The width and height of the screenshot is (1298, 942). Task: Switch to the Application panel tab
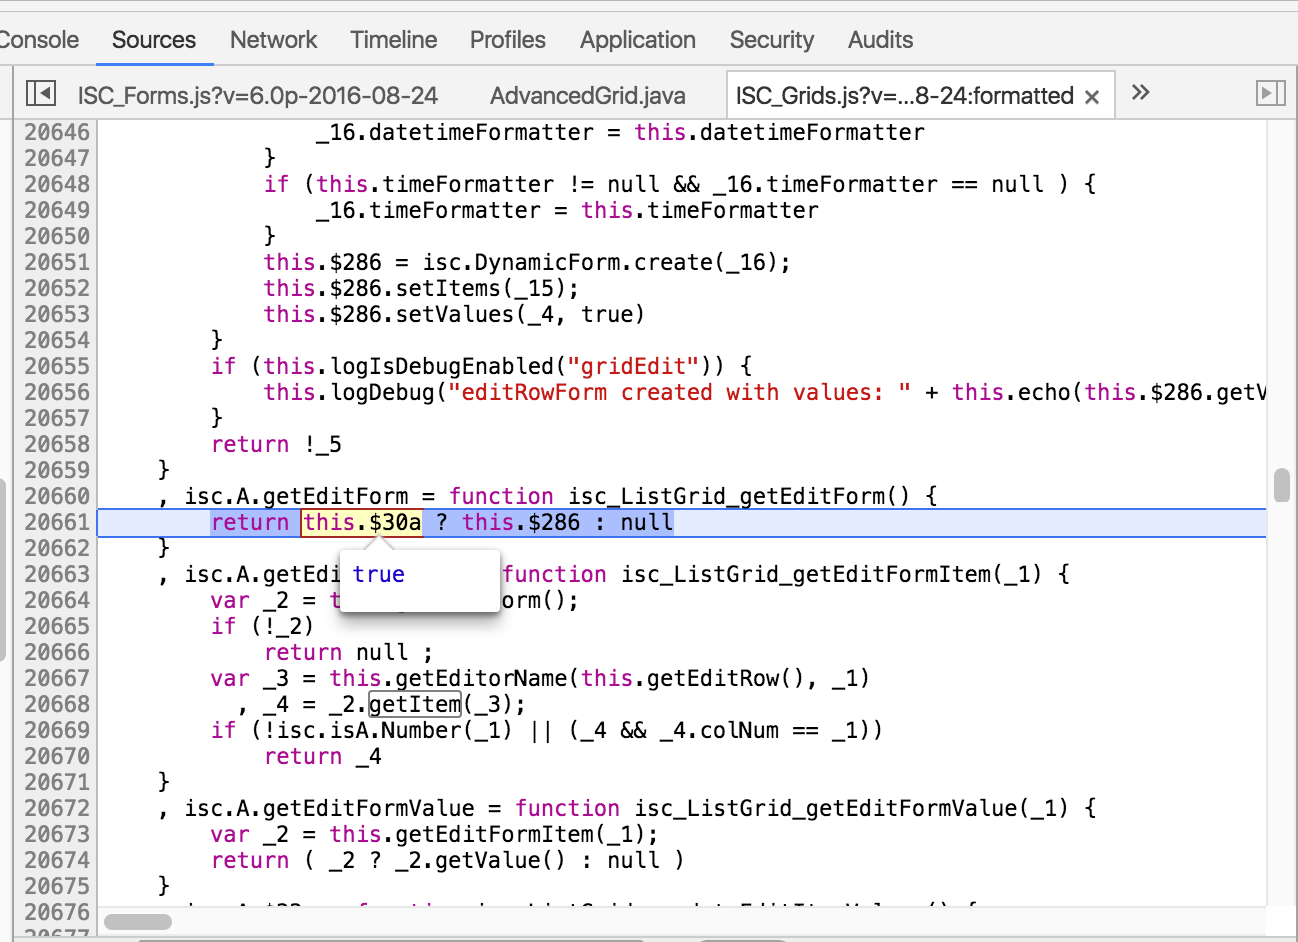pos(637,40)
